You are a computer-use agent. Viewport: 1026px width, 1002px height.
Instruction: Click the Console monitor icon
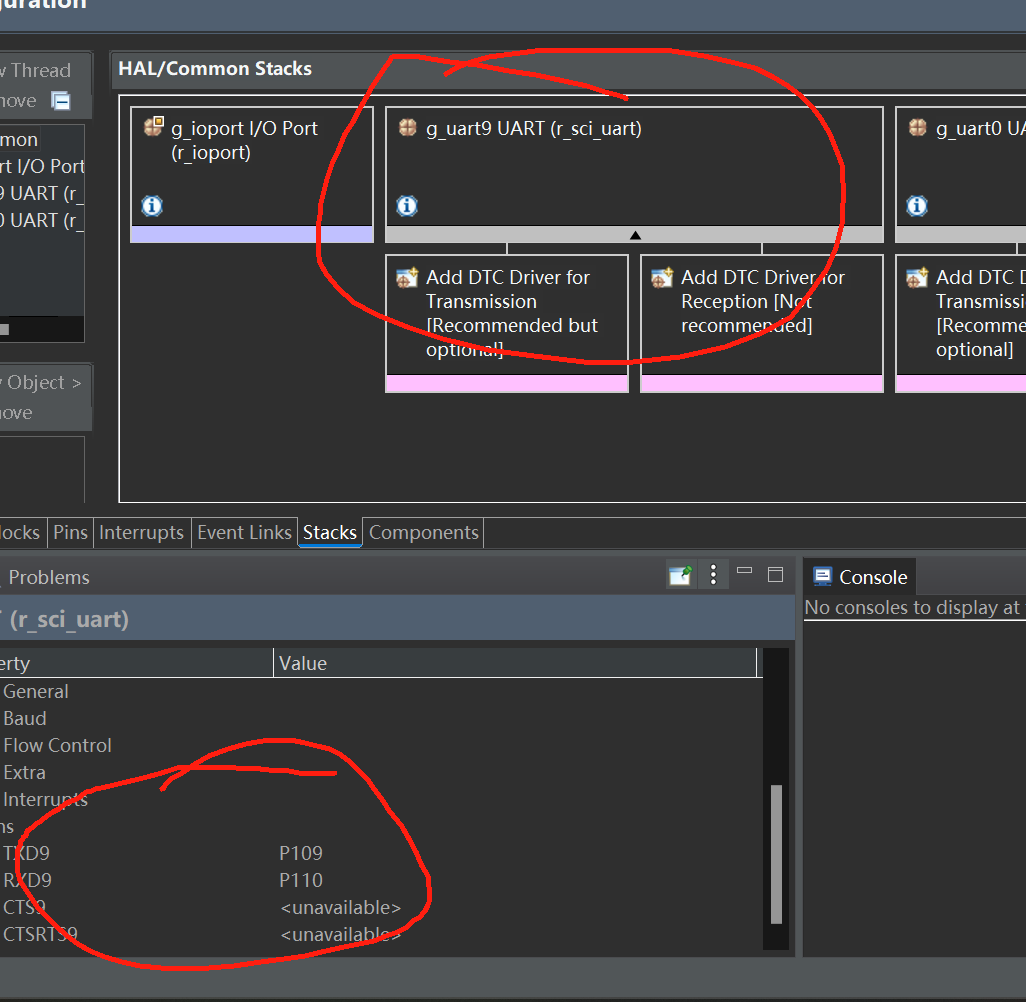click(823, 576)
